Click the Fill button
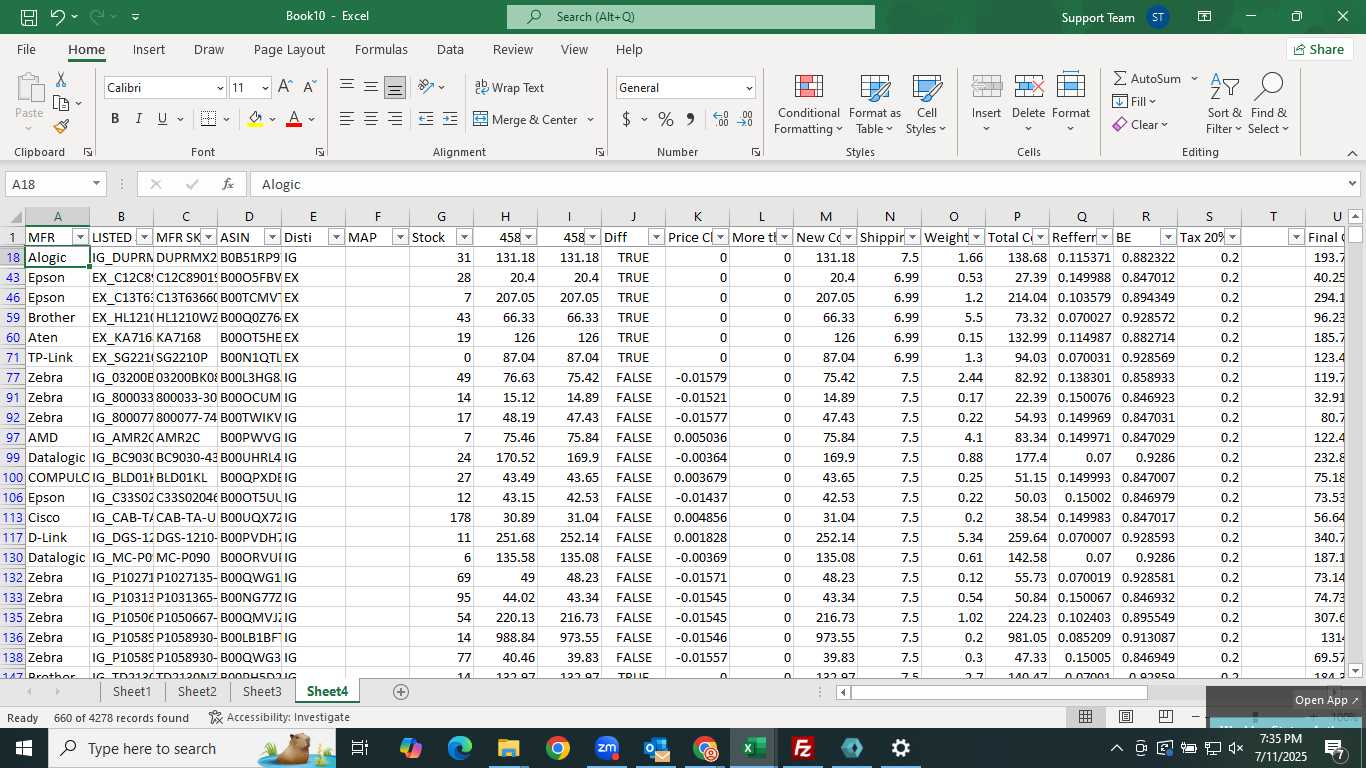1366x768 pixels. 1134,101
